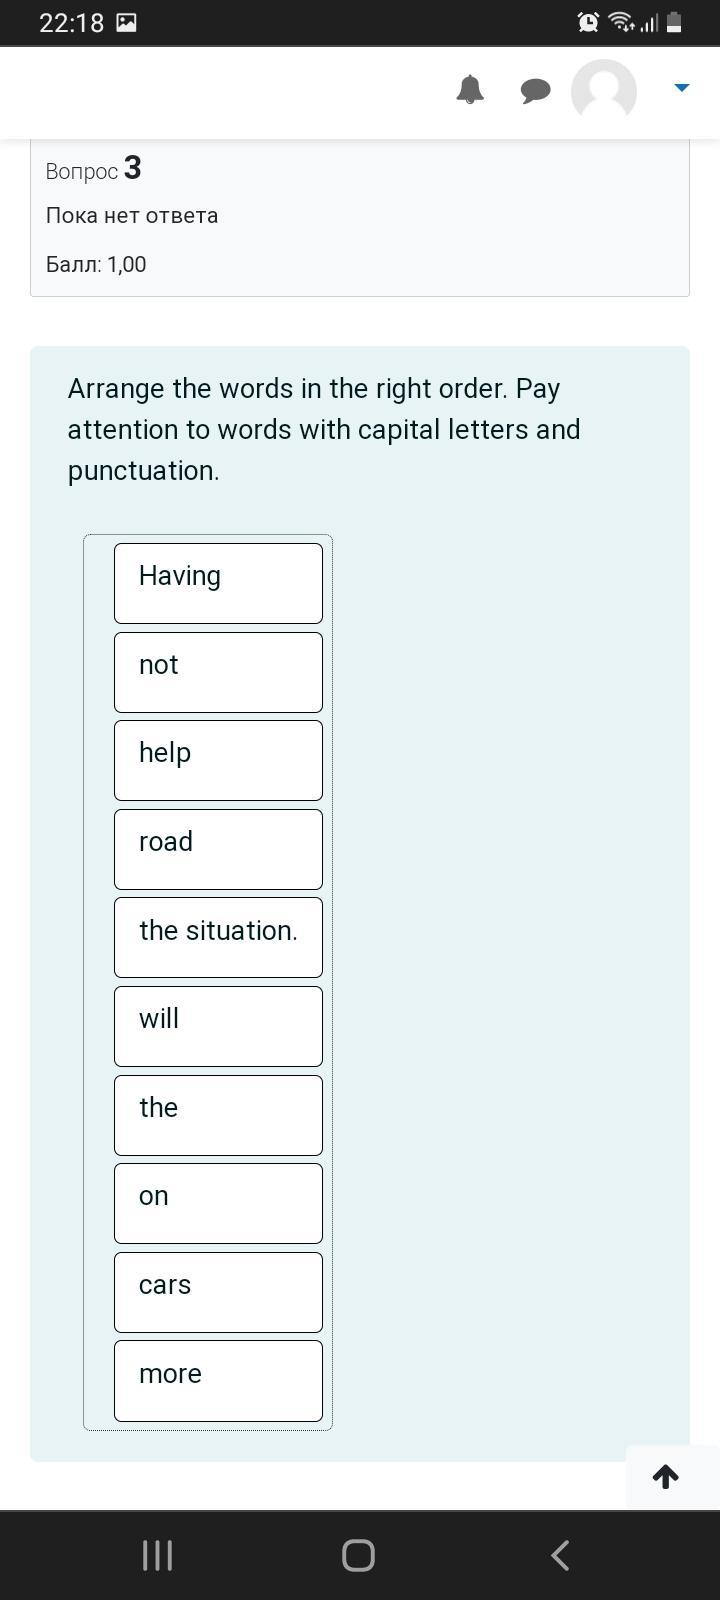720x1600 pixels.
Task: Select the "will" word block
Action: (218, 1026)
